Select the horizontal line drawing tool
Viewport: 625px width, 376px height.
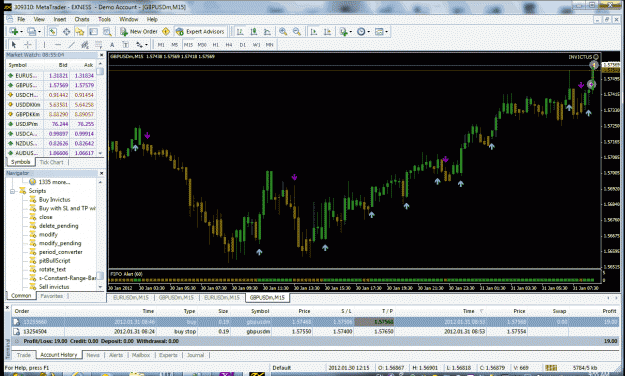click(58, 45)
